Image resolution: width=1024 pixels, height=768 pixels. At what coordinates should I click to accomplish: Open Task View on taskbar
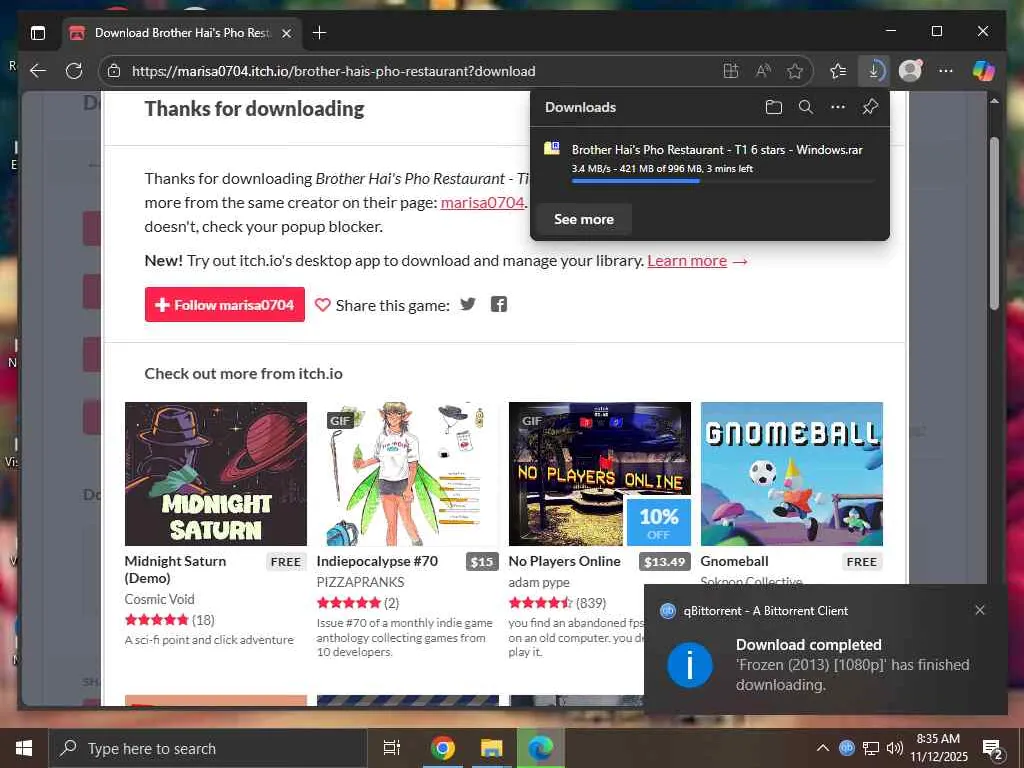point(392,748)
